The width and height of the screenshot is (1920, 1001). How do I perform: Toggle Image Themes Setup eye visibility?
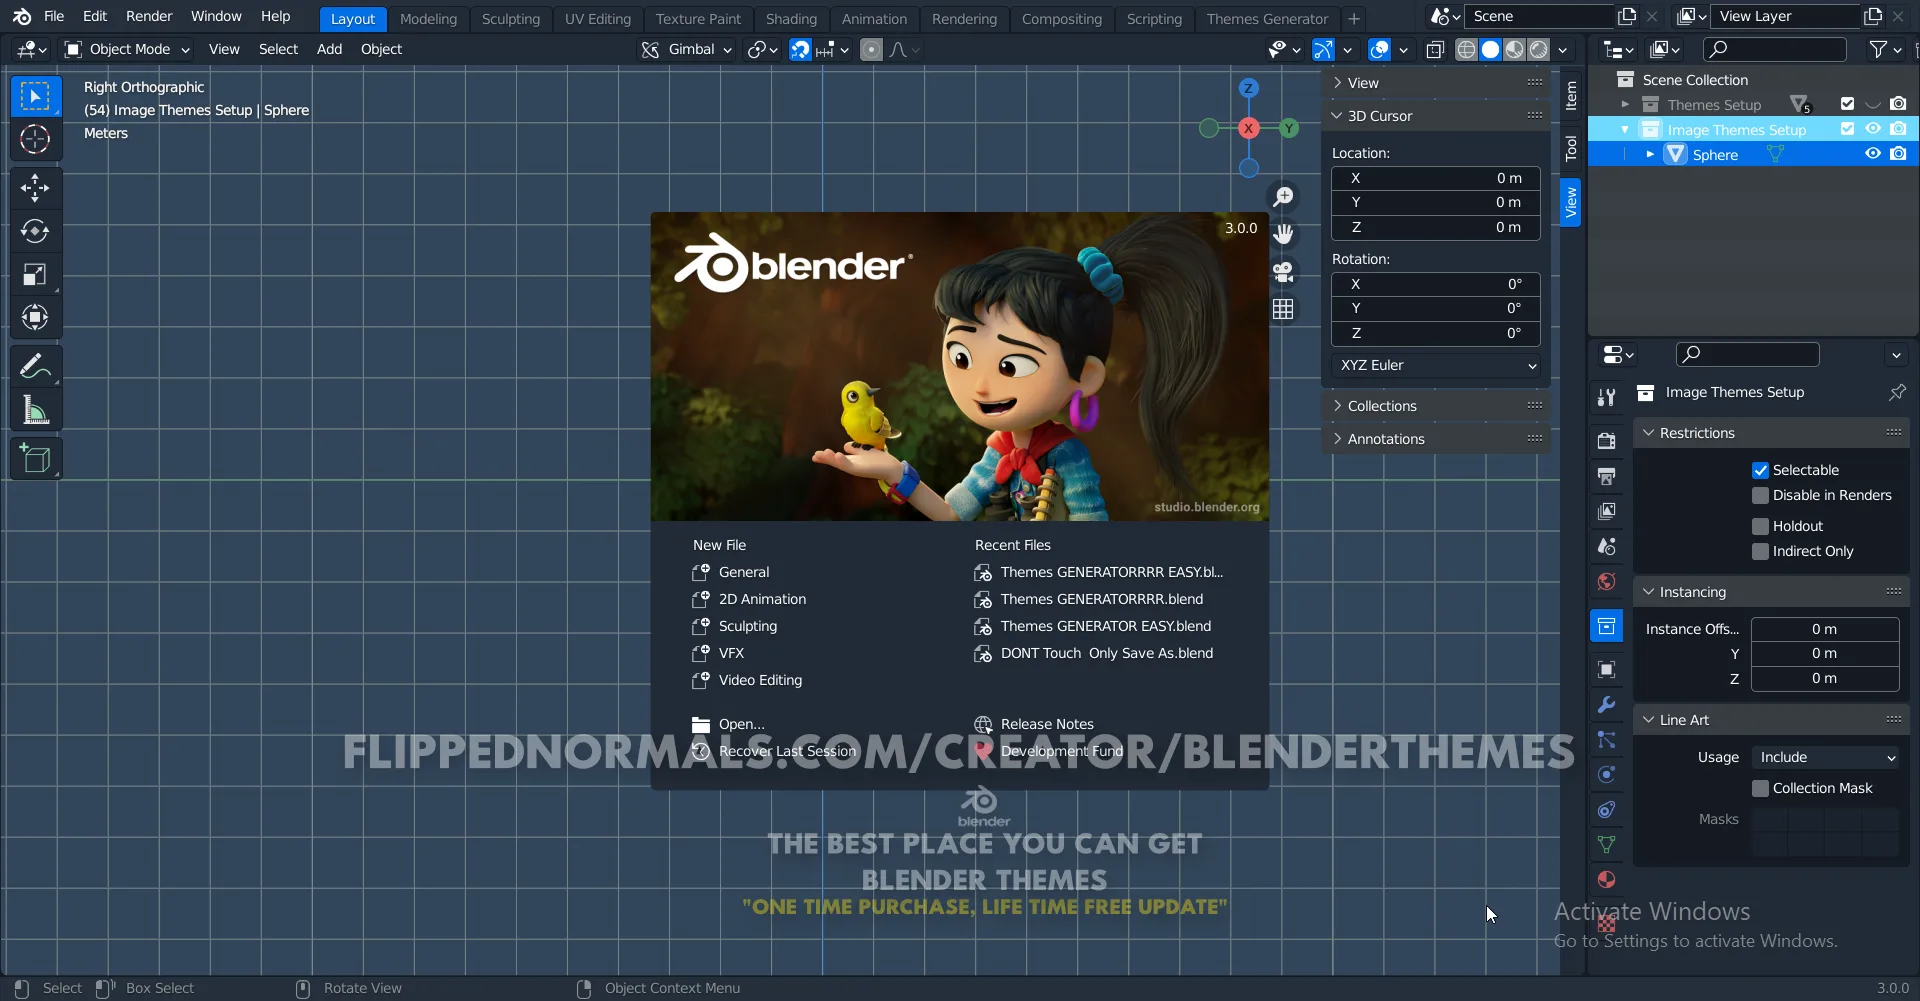[1872, 129]
